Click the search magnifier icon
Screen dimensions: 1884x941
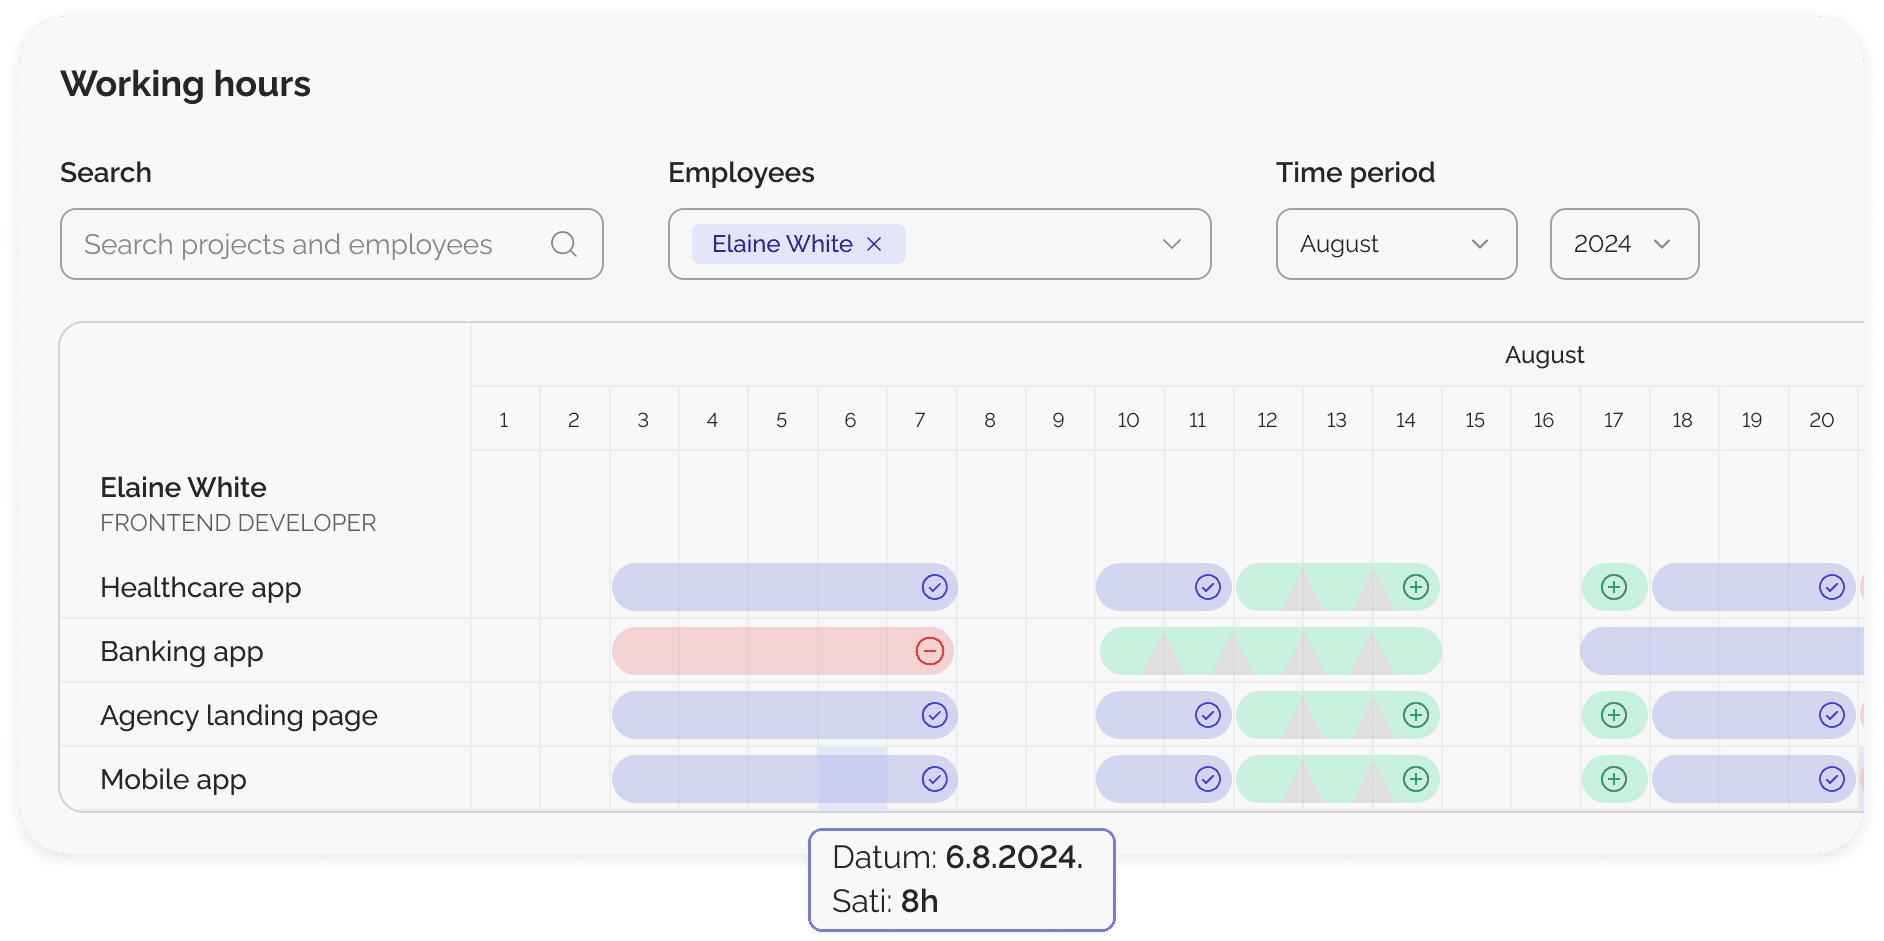[x=564, y=243]
